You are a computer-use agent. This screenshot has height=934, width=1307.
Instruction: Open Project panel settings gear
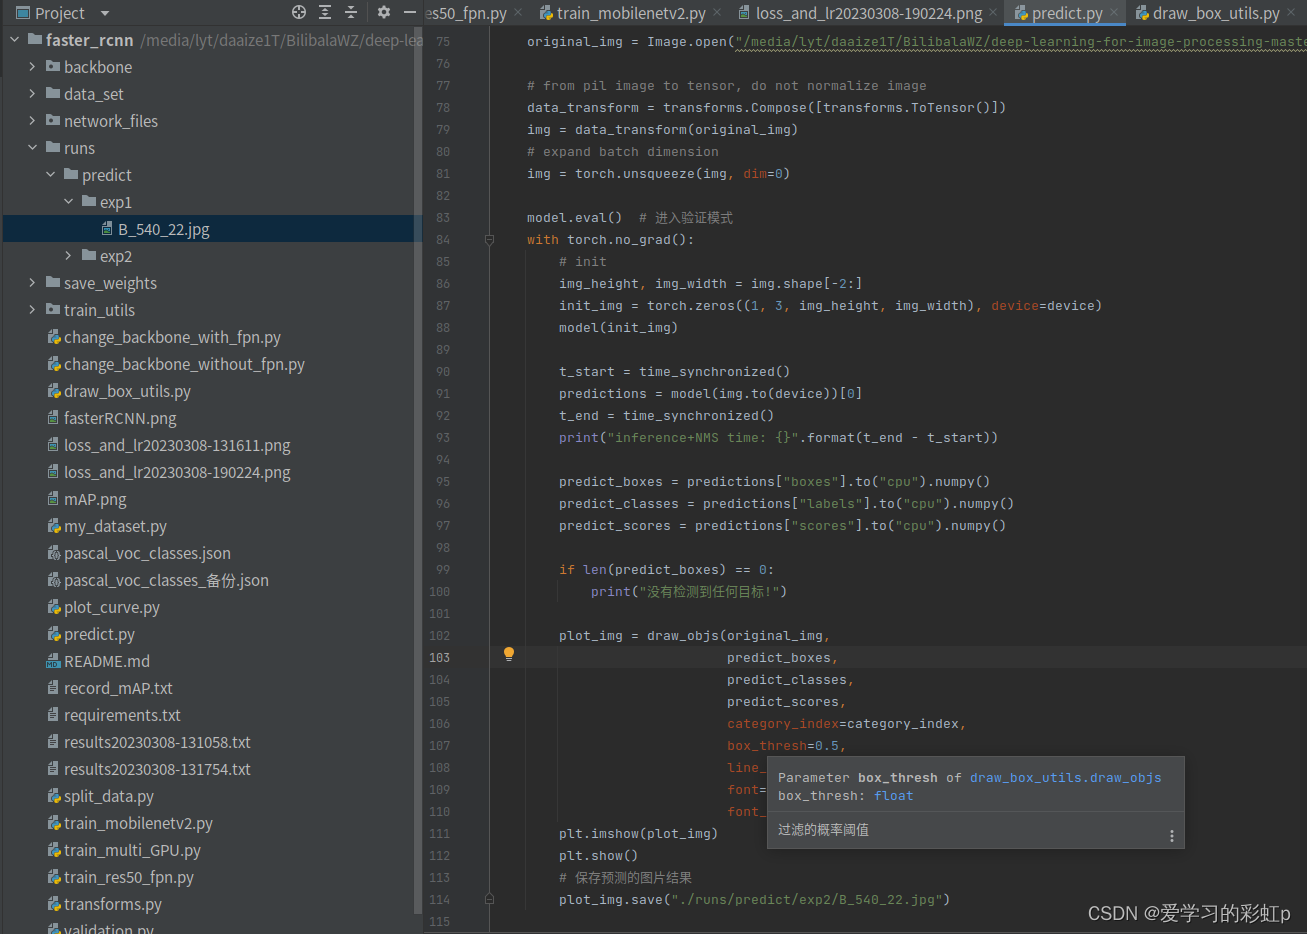tap(384, 13)
